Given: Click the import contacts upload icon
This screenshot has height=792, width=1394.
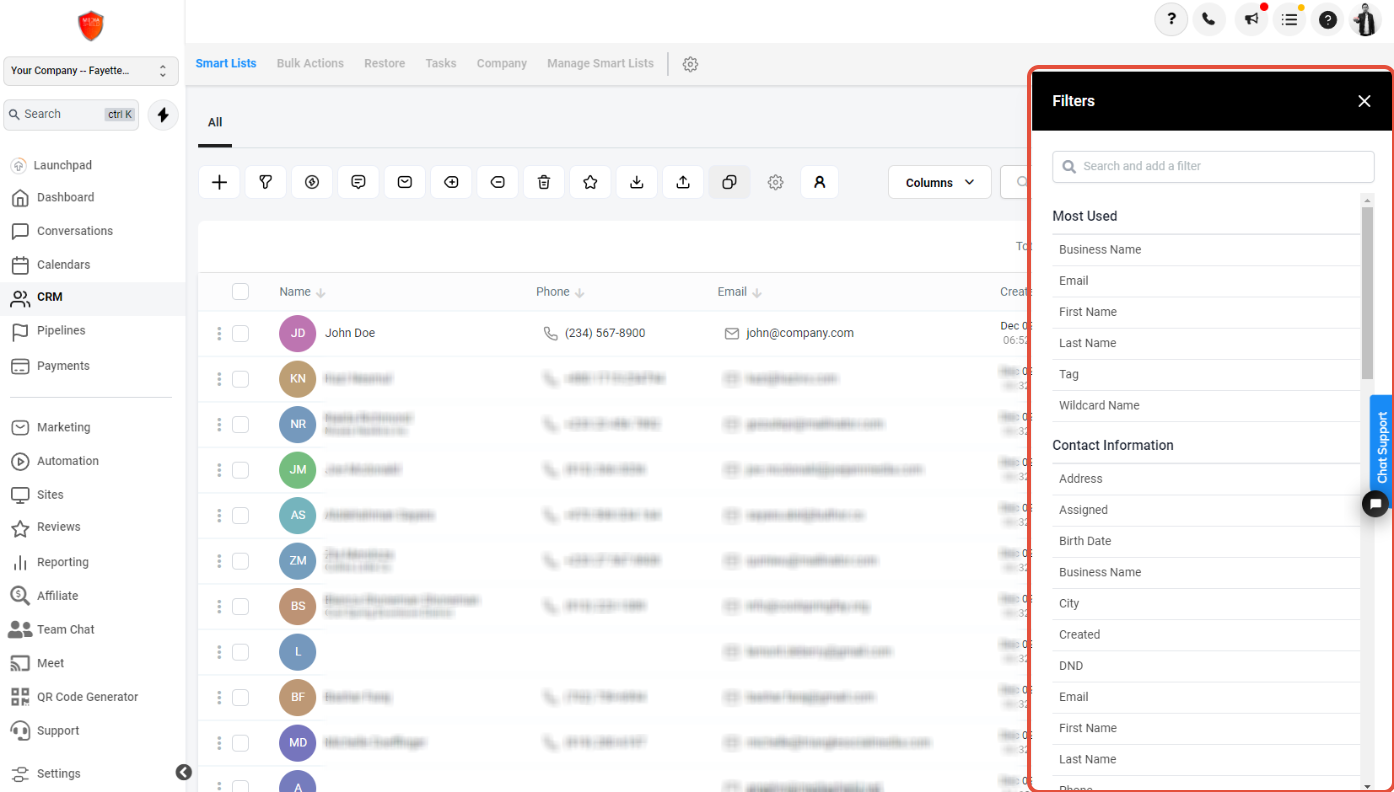Looking at the screenshot, I should [x=683, y=182].
